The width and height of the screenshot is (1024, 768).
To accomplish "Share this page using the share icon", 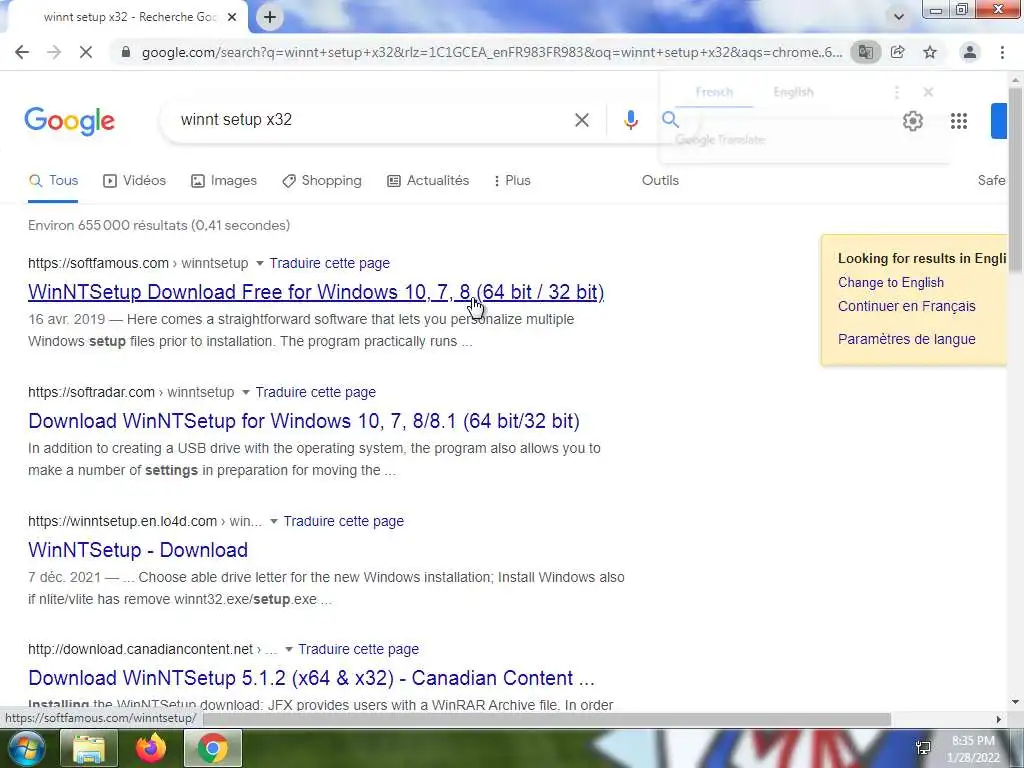I will point(898,52).
